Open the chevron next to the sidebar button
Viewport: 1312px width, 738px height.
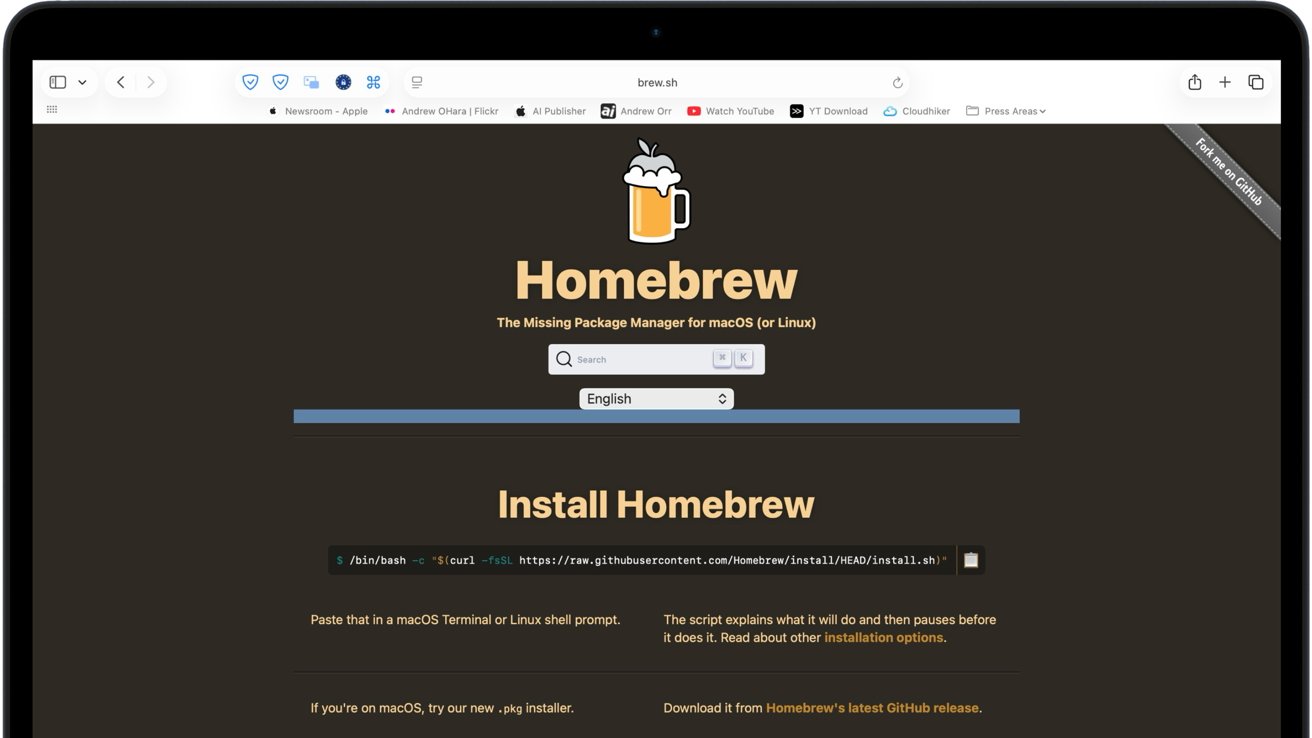pos(83,82)
